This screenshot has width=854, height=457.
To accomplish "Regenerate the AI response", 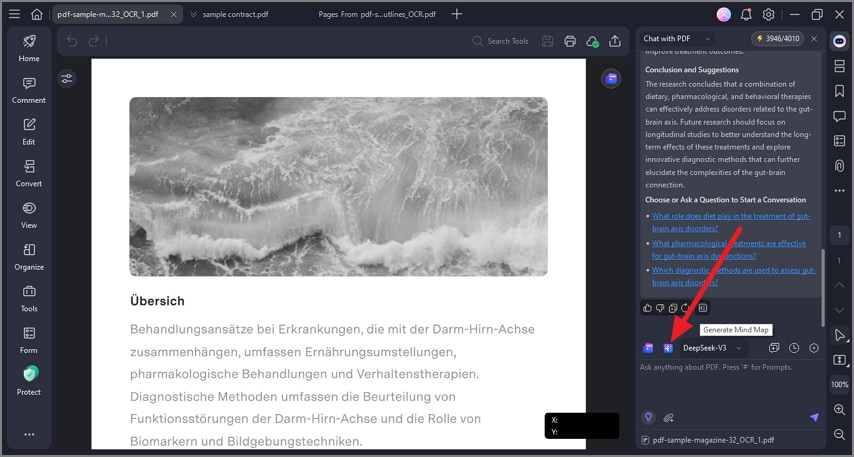I will click(x=685, y=308).
